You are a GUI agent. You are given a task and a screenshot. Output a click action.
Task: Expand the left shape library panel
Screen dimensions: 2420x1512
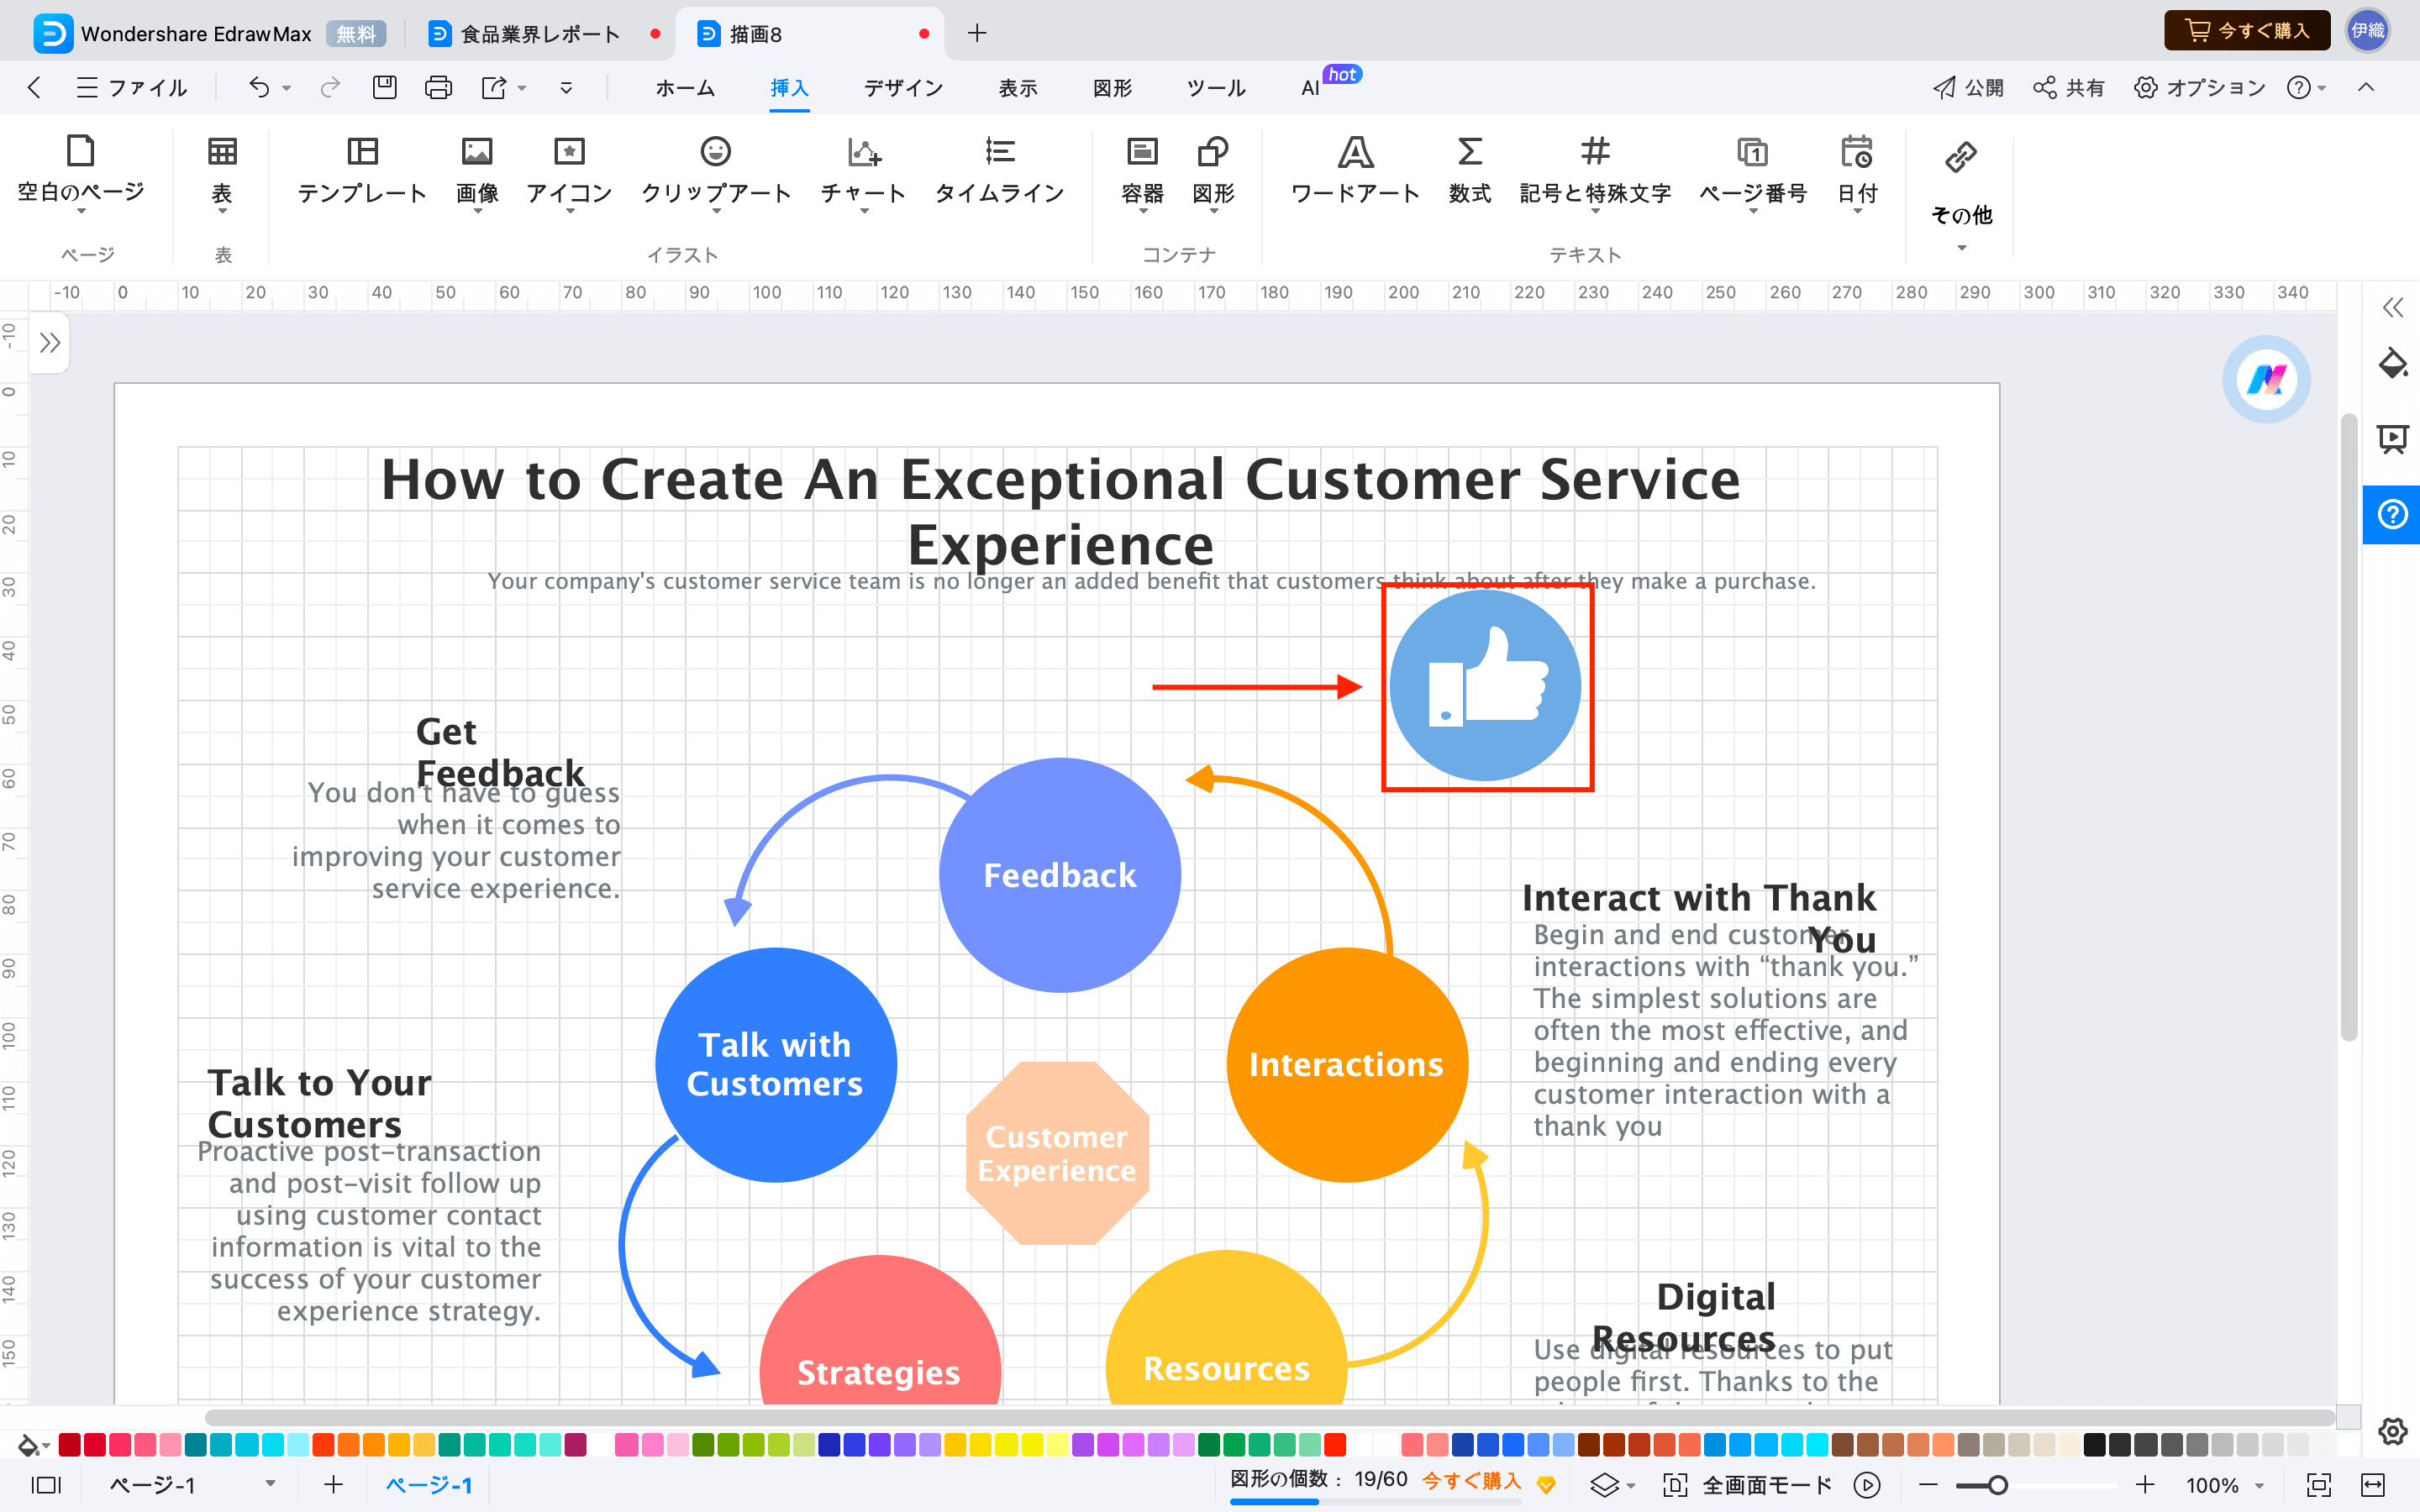(50, 343)
